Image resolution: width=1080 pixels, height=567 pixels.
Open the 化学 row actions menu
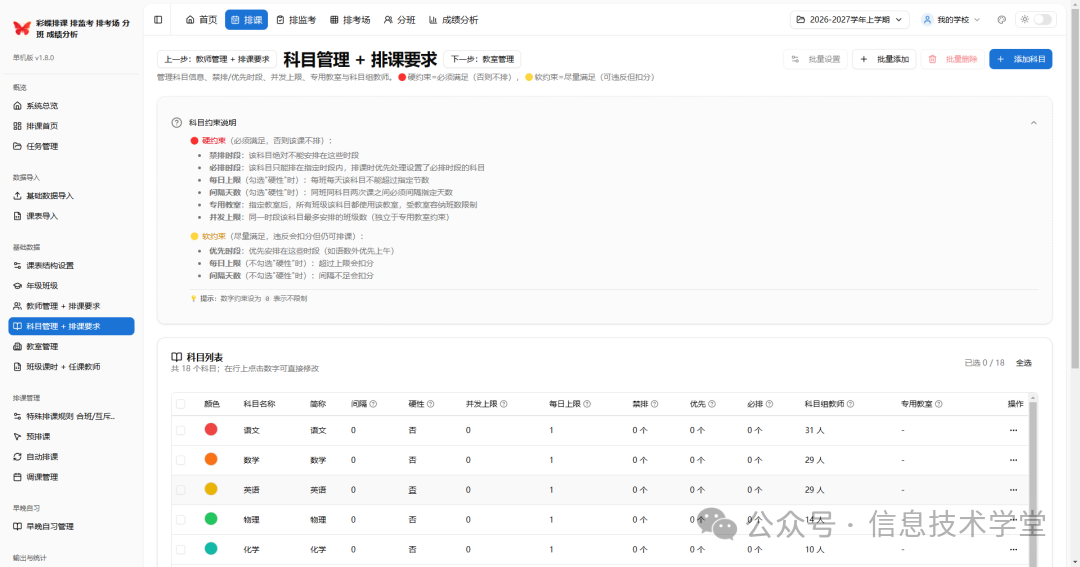pyautogui.click(x=1013, y=550)
